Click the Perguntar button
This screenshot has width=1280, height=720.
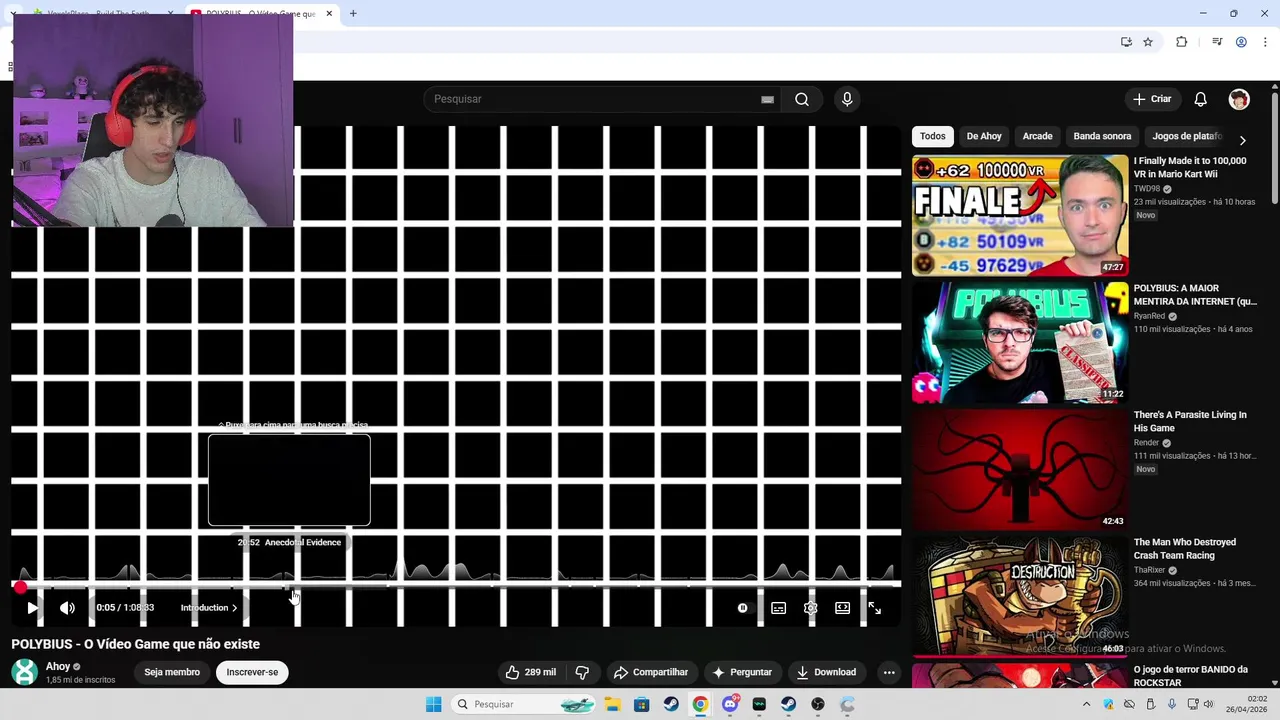coord(742,672)
